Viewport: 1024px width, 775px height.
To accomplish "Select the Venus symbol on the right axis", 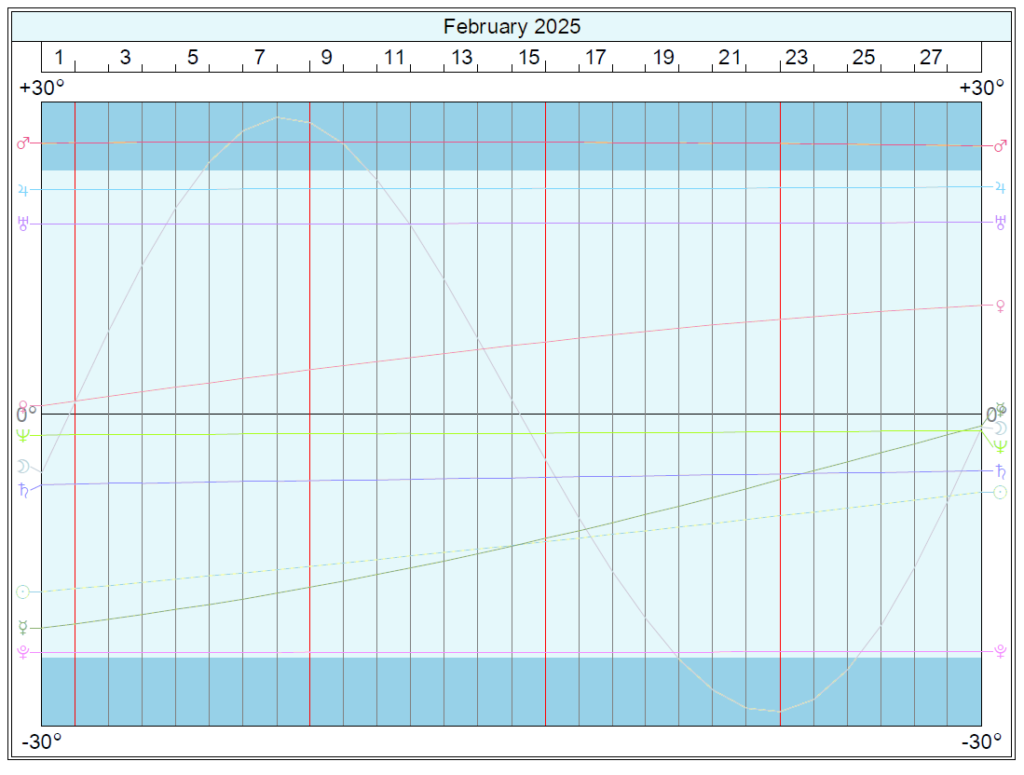I will click(1000, 306).
